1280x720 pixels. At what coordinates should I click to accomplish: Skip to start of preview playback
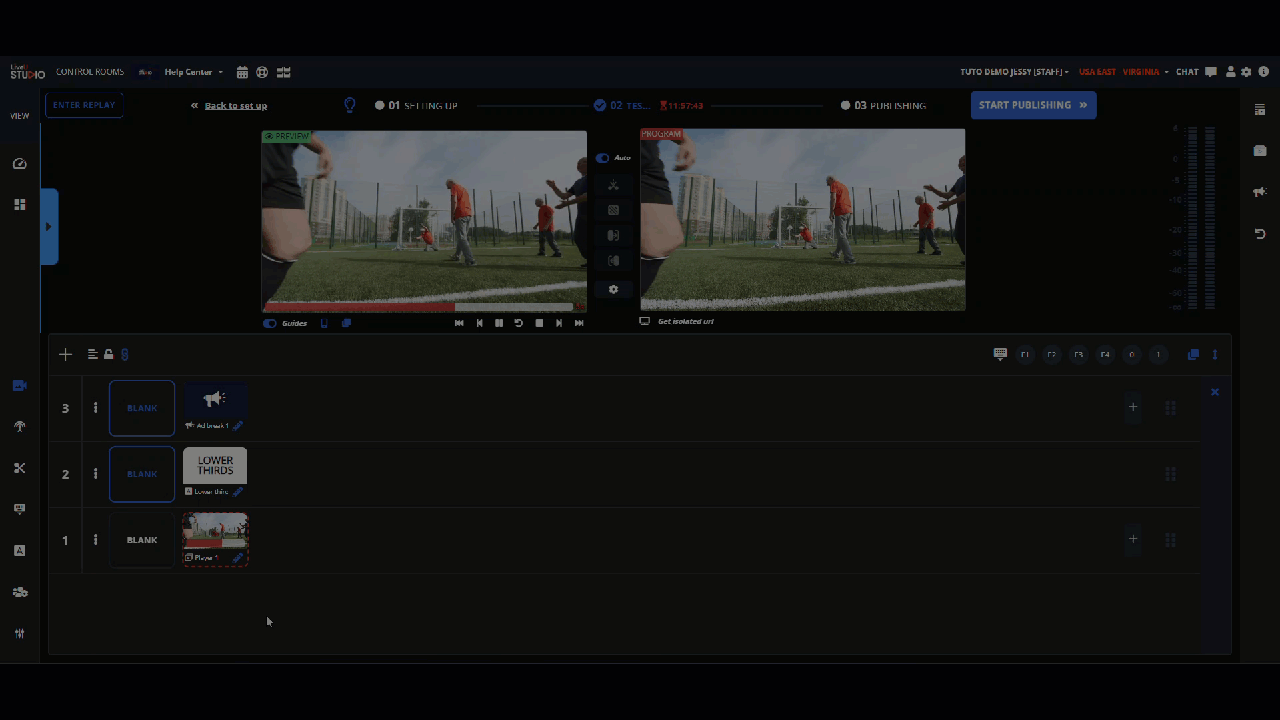(x=459, y=323)
